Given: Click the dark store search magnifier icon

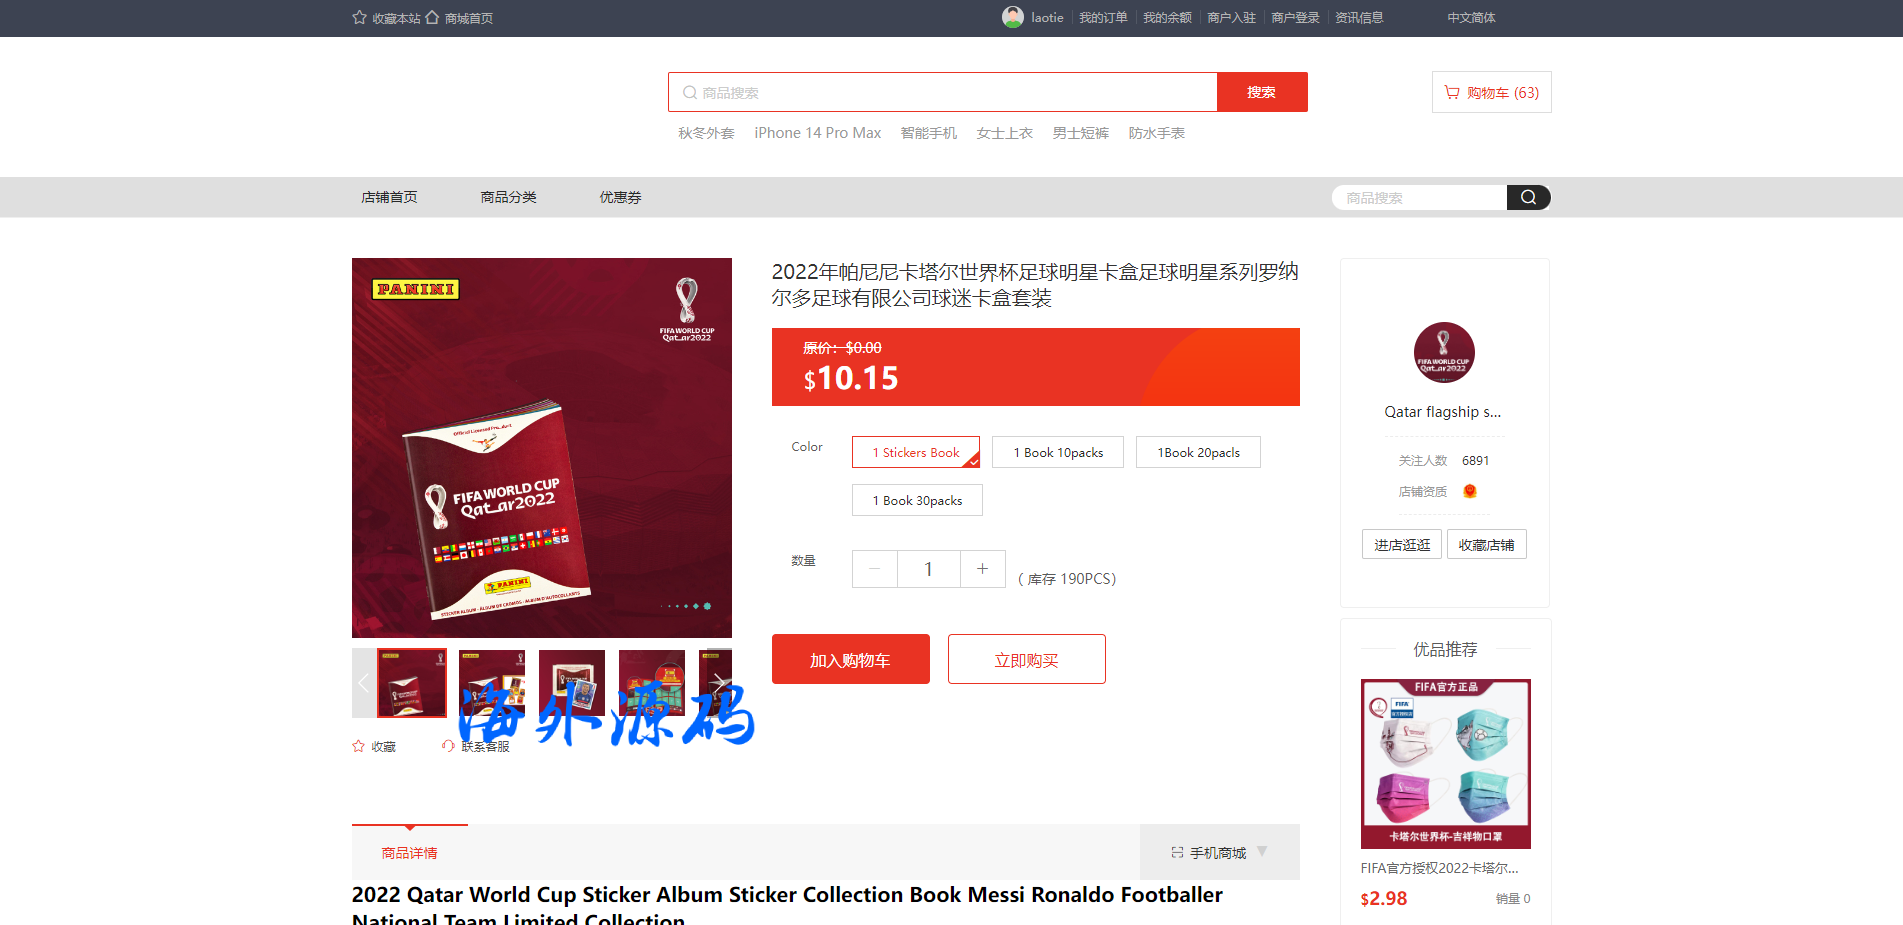Looking at the screenshot, I should (x=1528, y=197).
